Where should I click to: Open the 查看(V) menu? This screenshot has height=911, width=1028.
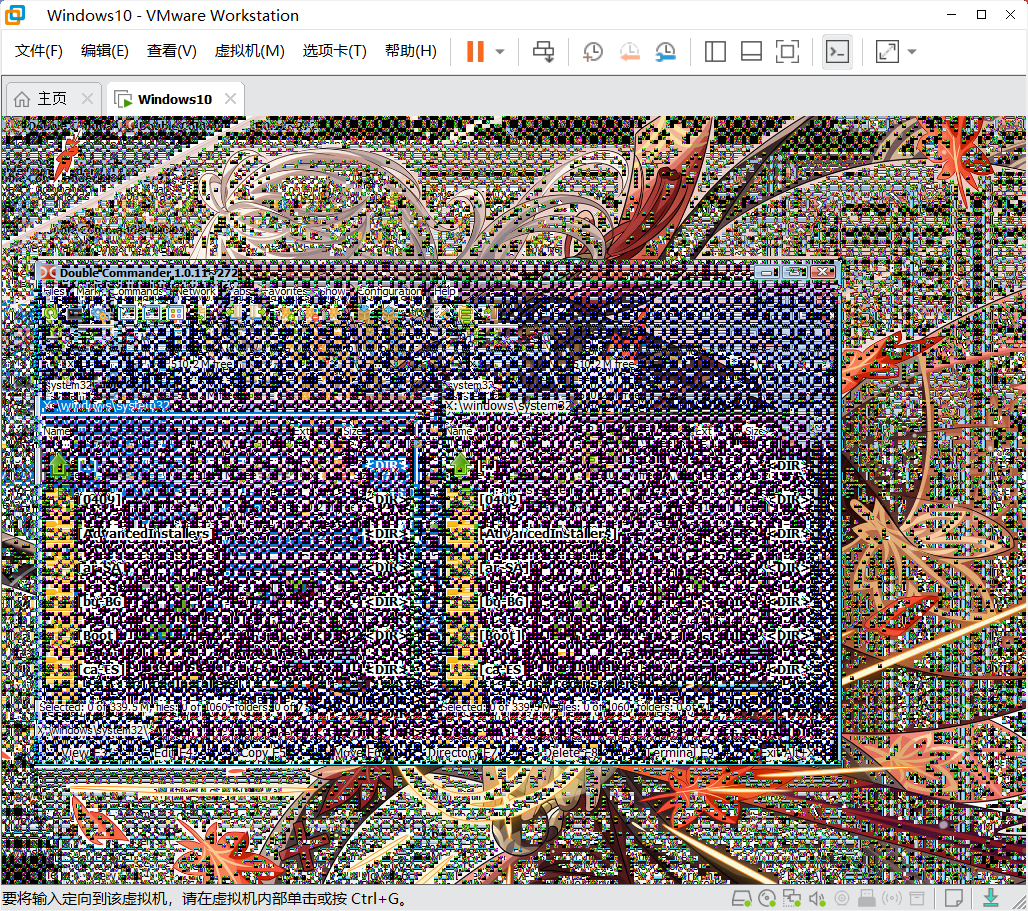tap(171, 51)
